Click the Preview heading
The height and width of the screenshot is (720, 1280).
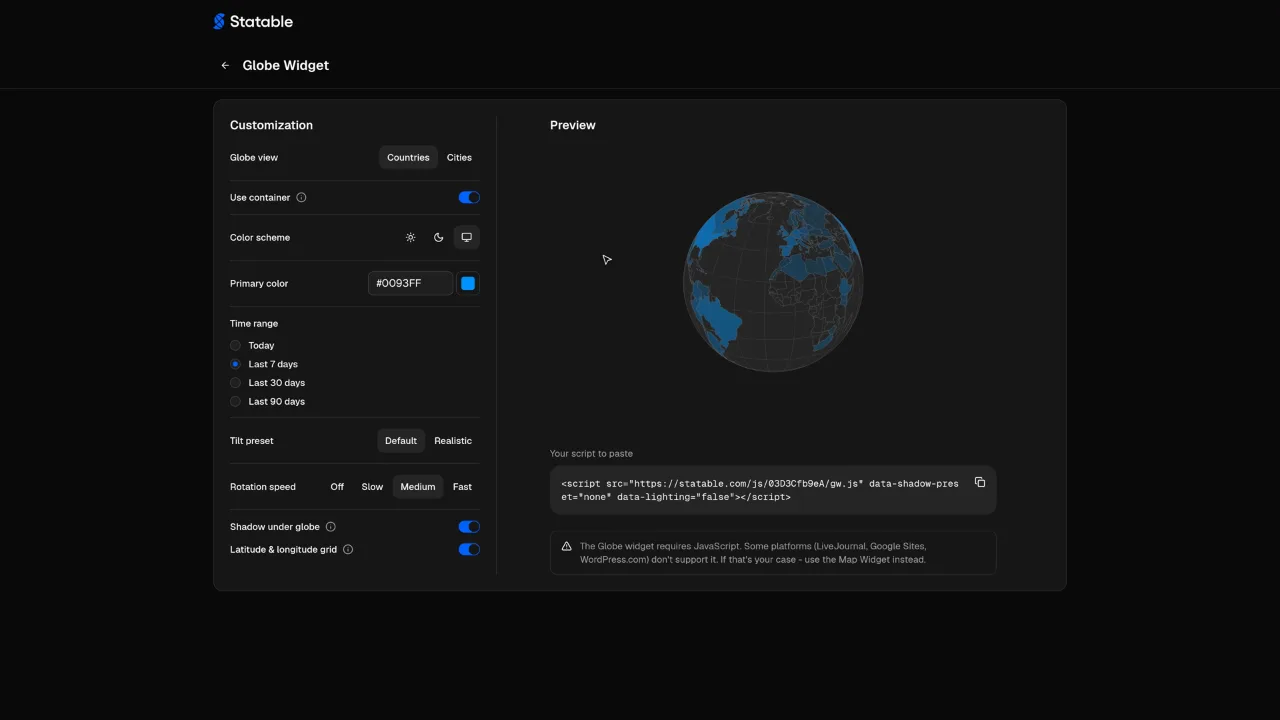click(573, 125)
